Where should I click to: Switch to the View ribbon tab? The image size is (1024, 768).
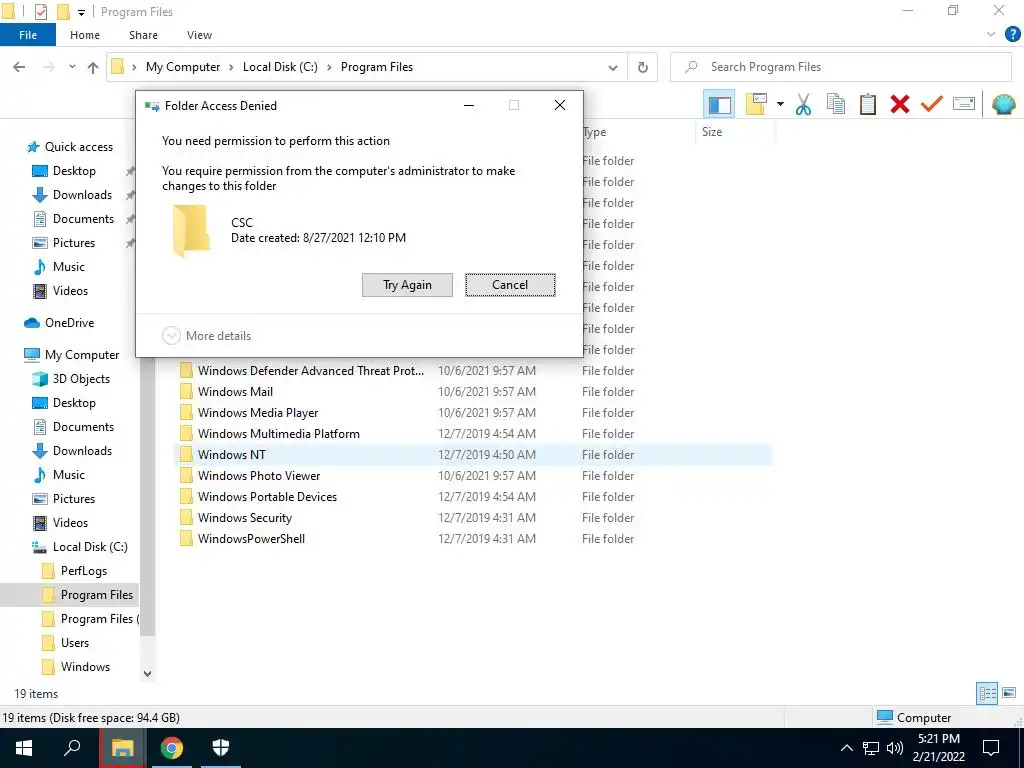click(x=199, y=35)
